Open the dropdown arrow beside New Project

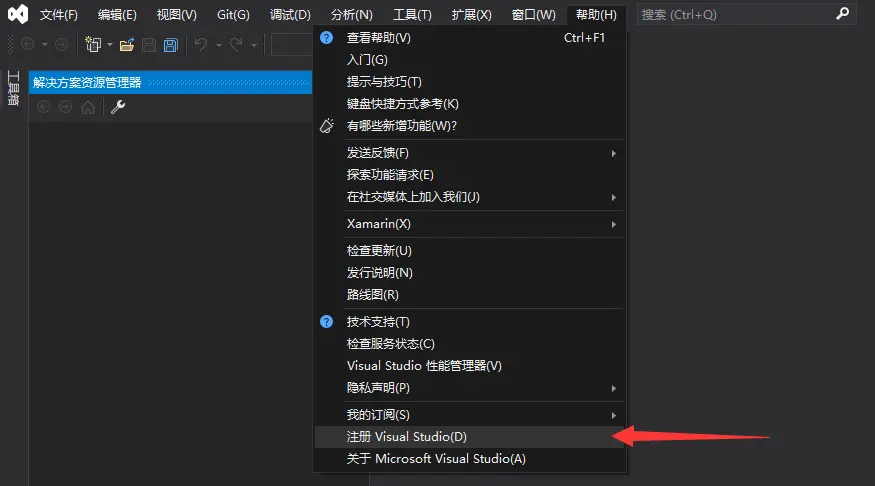click(x=108, y=45)
